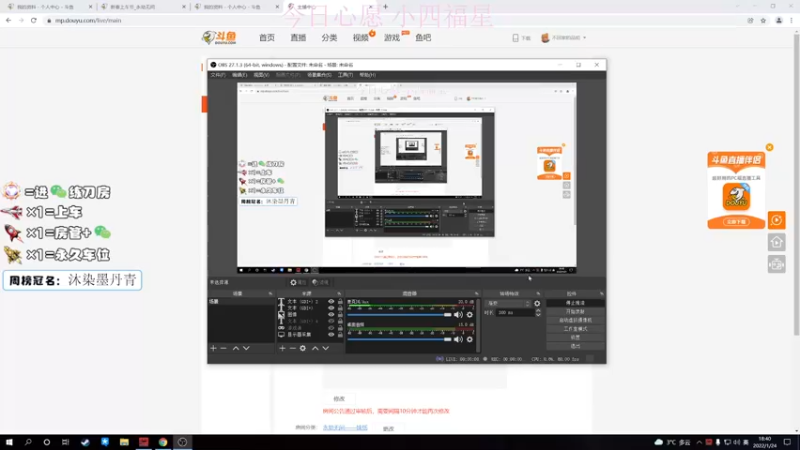Open scene transition properties gear

[537, 304]
